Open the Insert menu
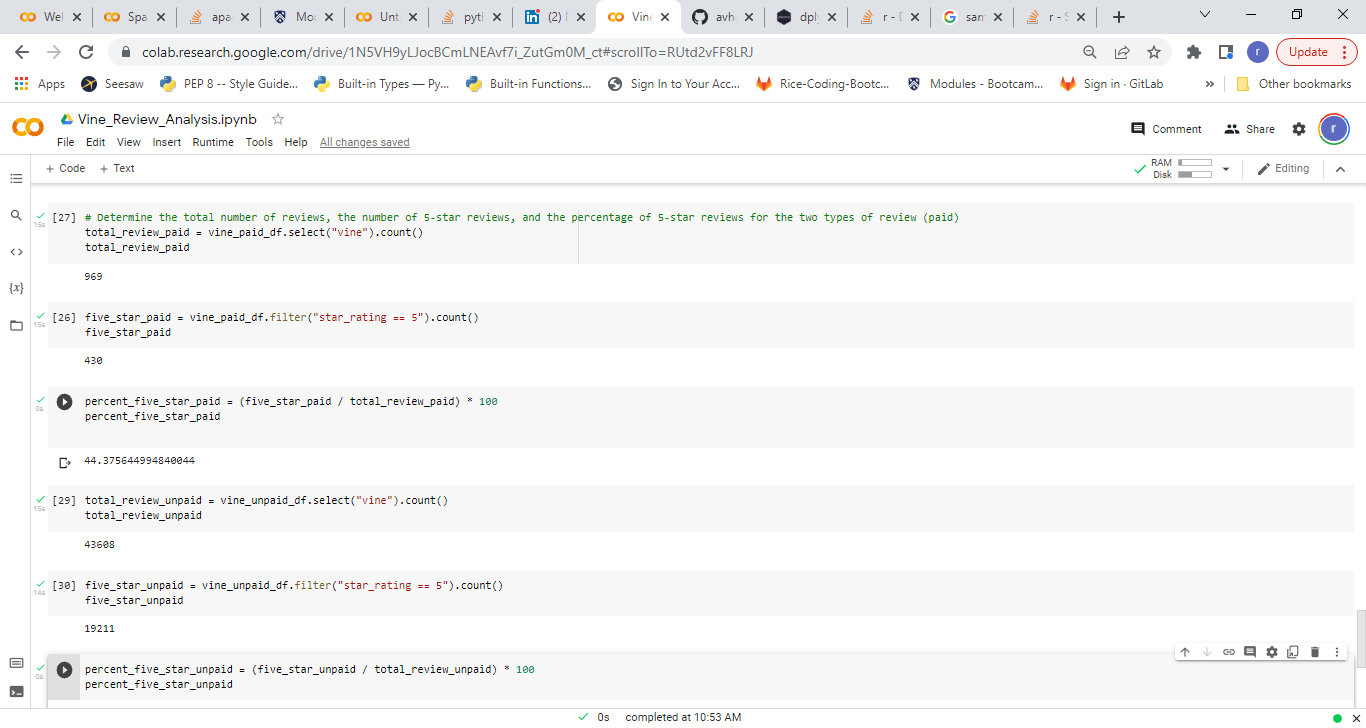This screenshot has width=1366, height=728. pyautogui.click(x=166, y=142)
